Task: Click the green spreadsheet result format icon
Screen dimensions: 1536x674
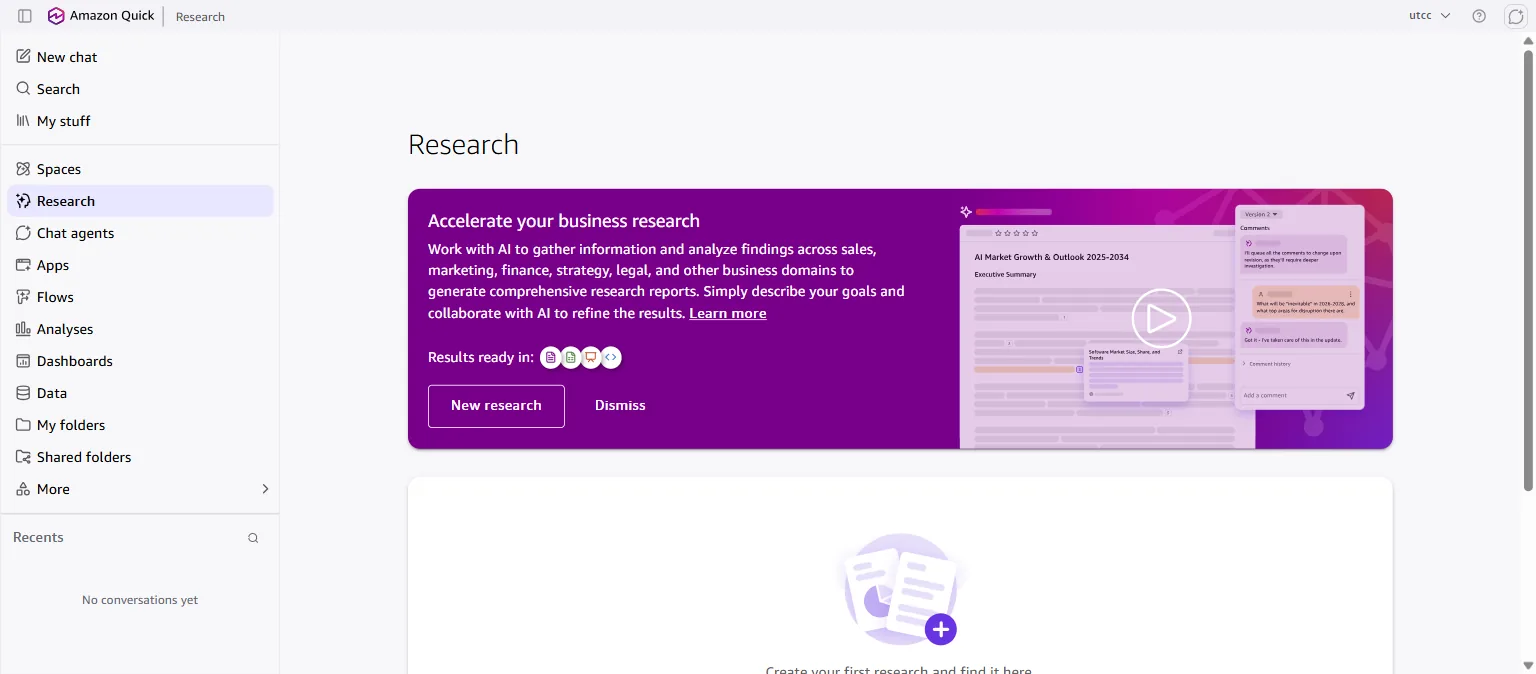Action: pos(571,357)
